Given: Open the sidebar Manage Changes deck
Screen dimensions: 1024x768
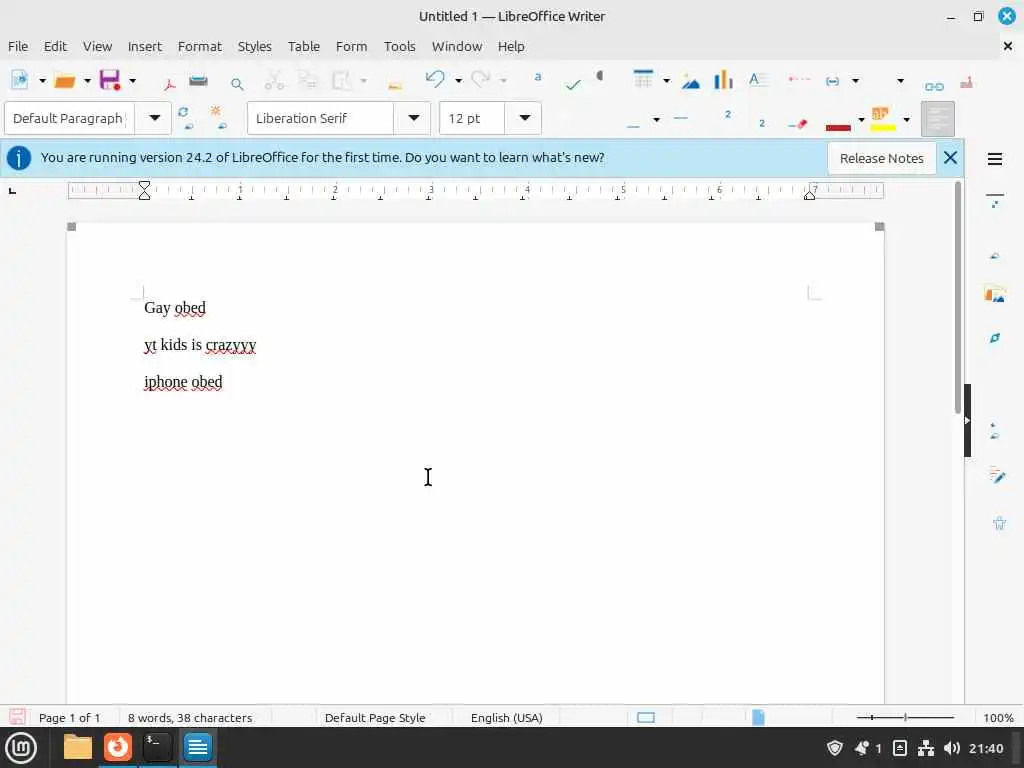Looking at the screenshot, I should coord(996,475).
